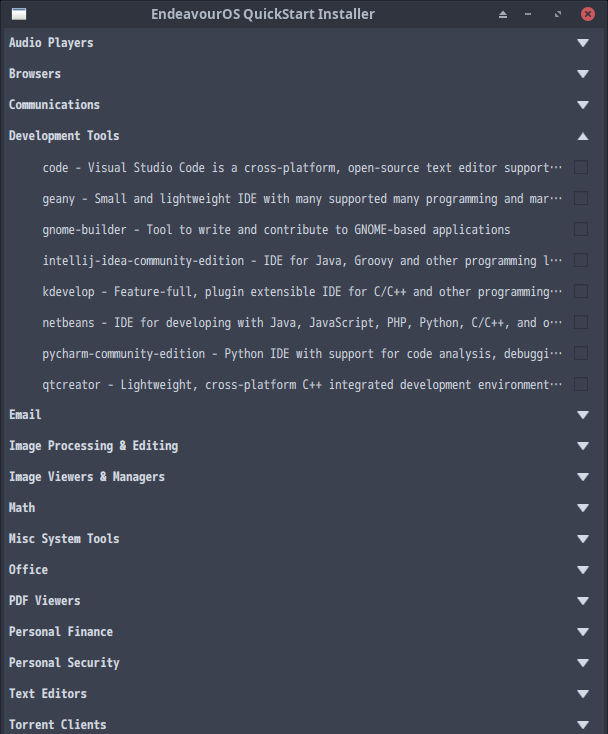Viewport: 608px width, 734px height.
Task: Expand the Communications category arrow
Action: pos(583,105)
